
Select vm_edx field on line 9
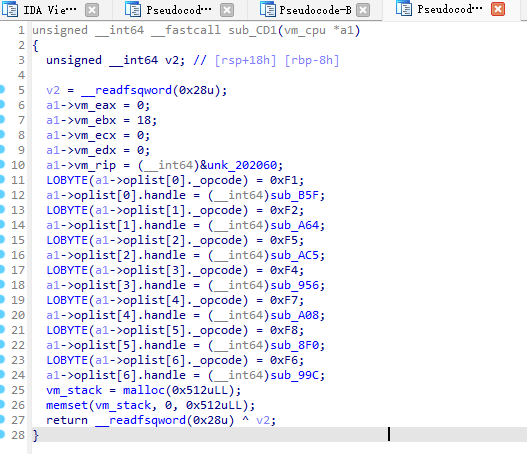[x=95, y=150]
